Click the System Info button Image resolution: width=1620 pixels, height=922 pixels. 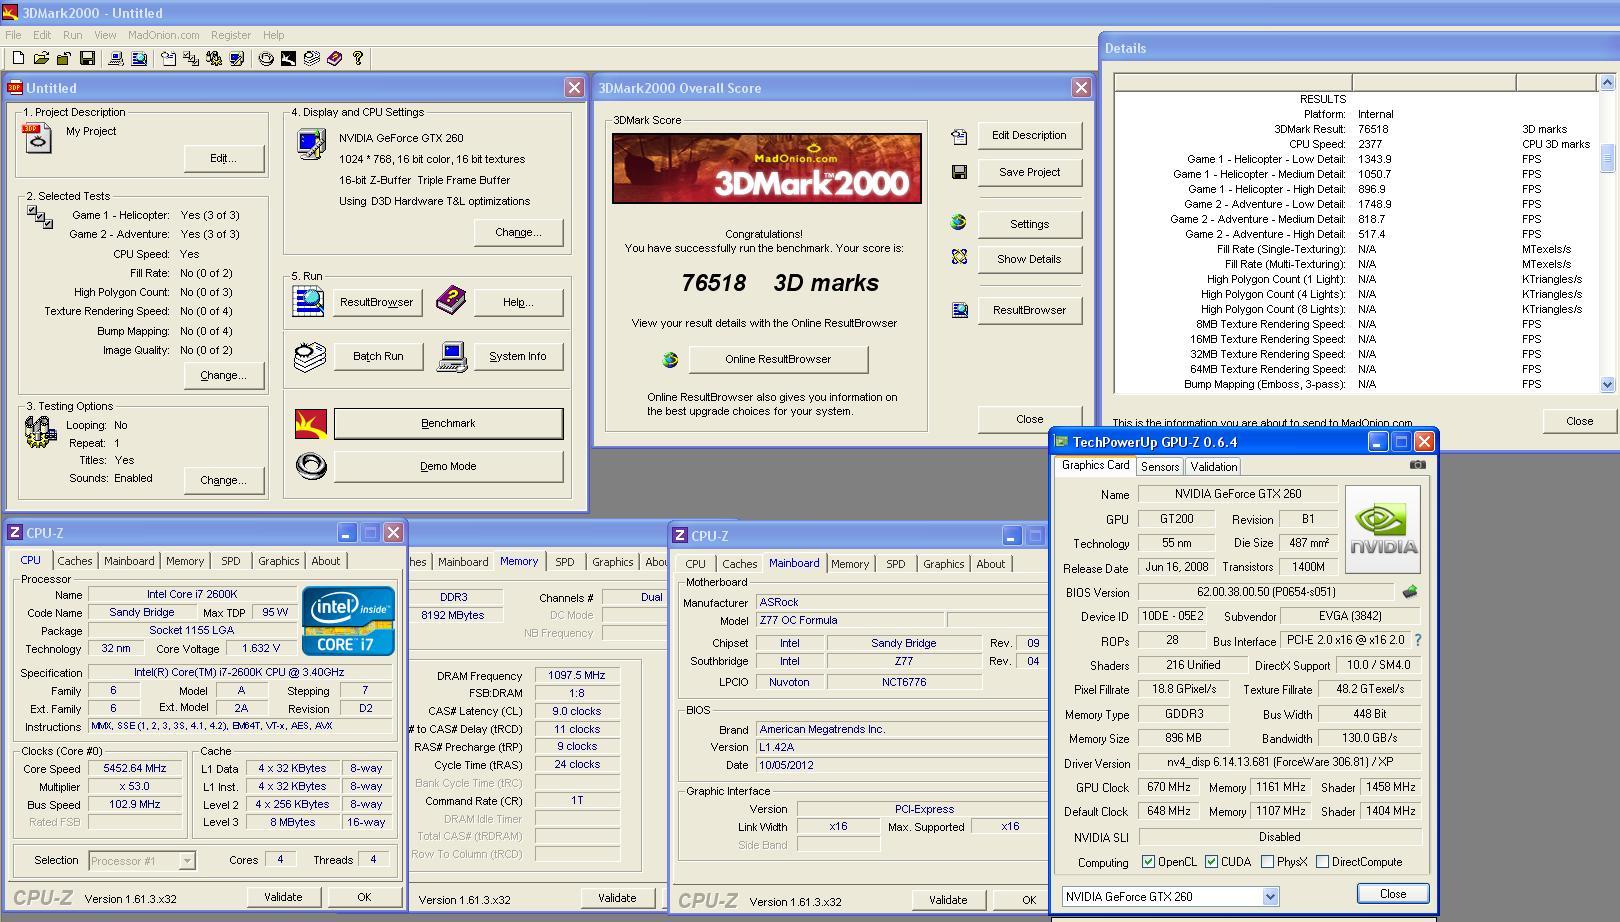point(517,357)
